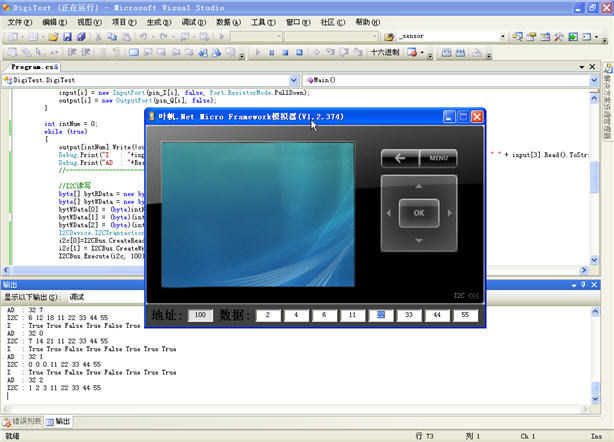
Task: Open the 工具 (Tools) menu
Action: click(264, 22)
